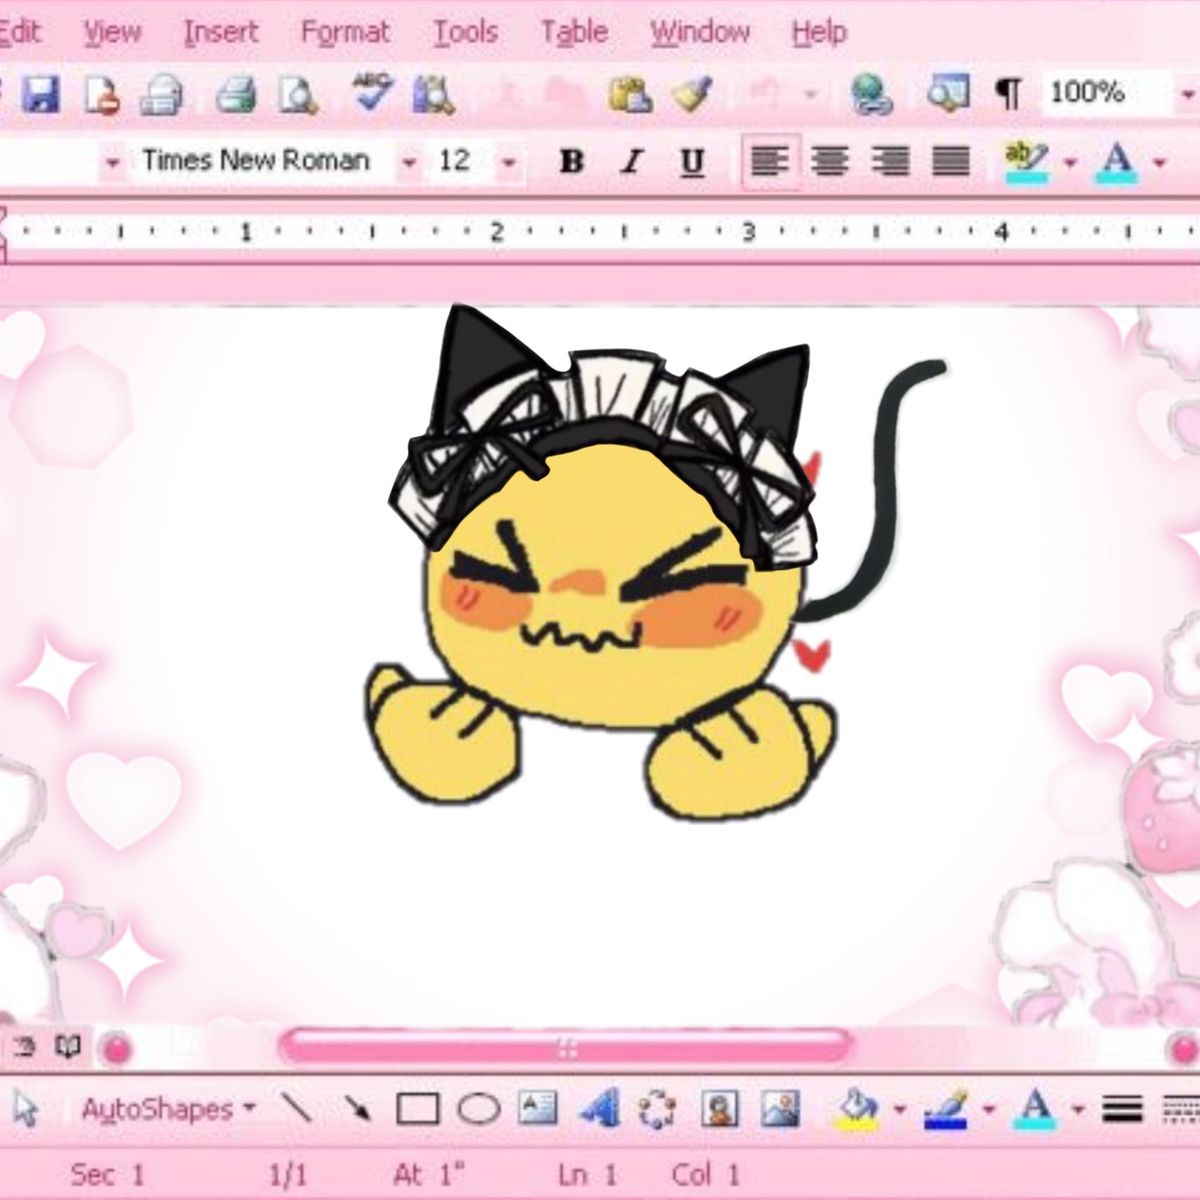
Task: Open the AutoShapes button menu
Action: (x=169, y=1109)
